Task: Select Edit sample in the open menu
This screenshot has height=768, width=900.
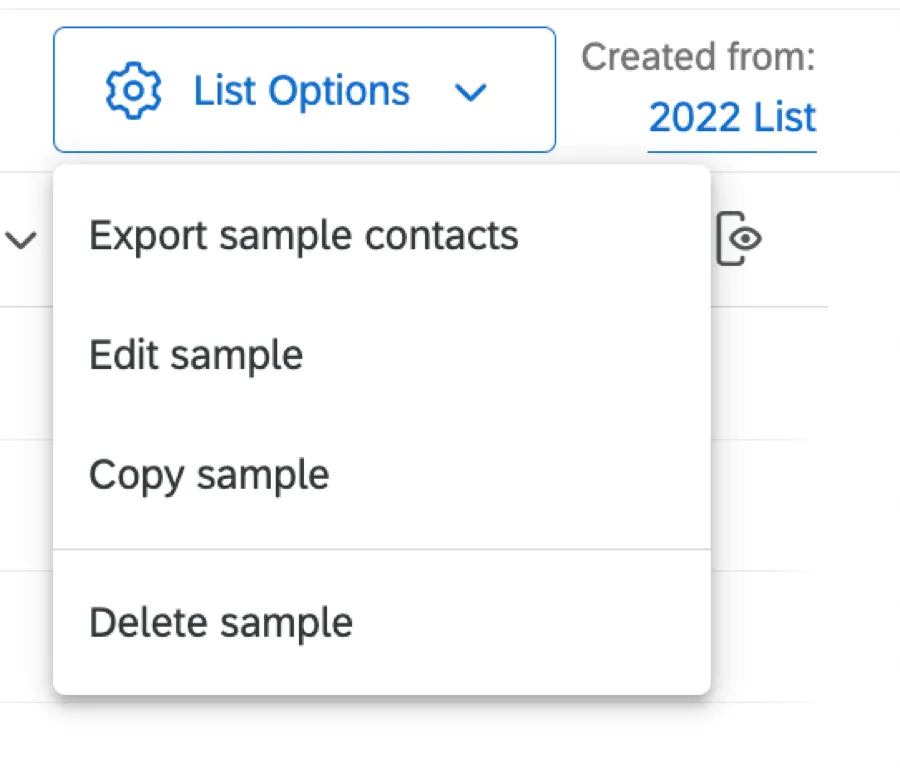Action: click(x=196, y=355)
